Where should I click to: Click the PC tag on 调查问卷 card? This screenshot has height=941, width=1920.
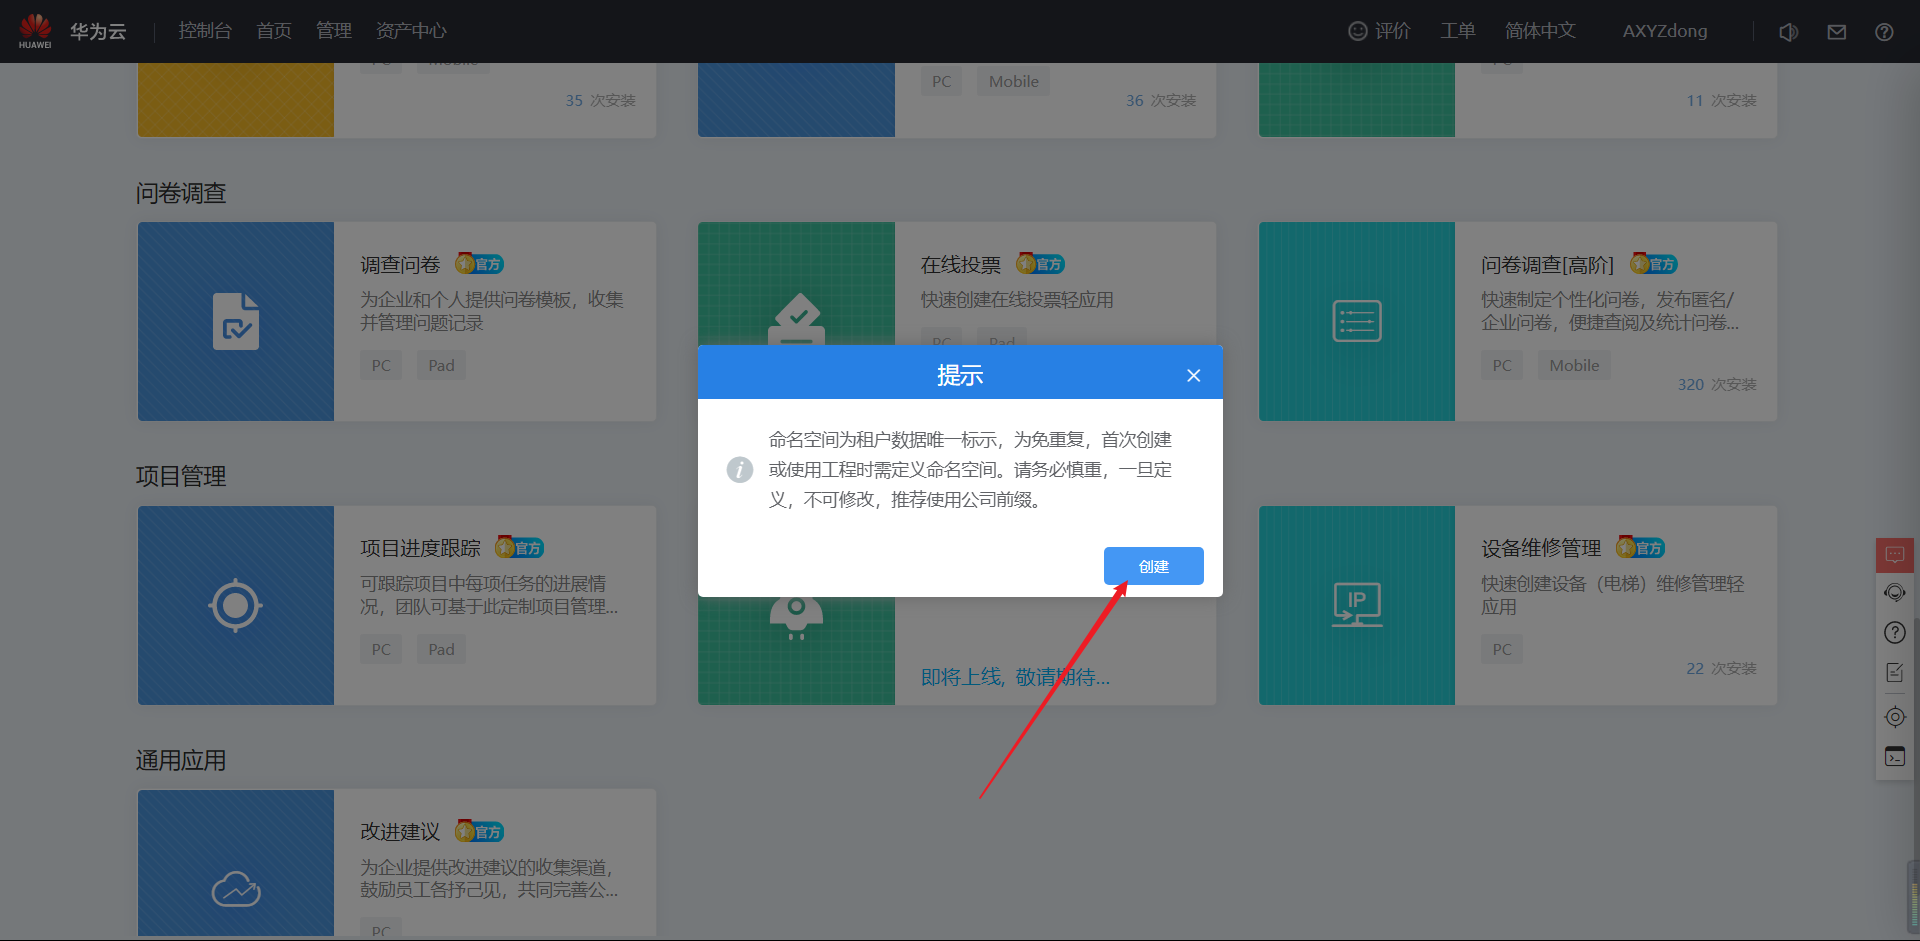(381, 366)
